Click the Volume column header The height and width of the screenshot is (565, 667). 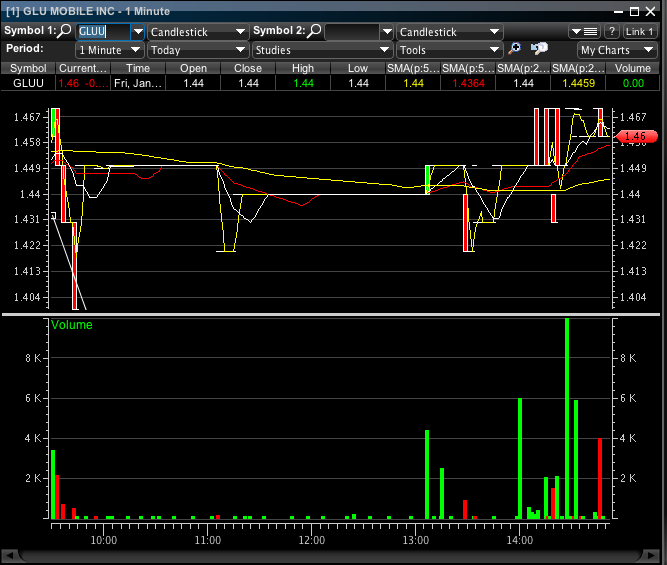coord(632,68)
